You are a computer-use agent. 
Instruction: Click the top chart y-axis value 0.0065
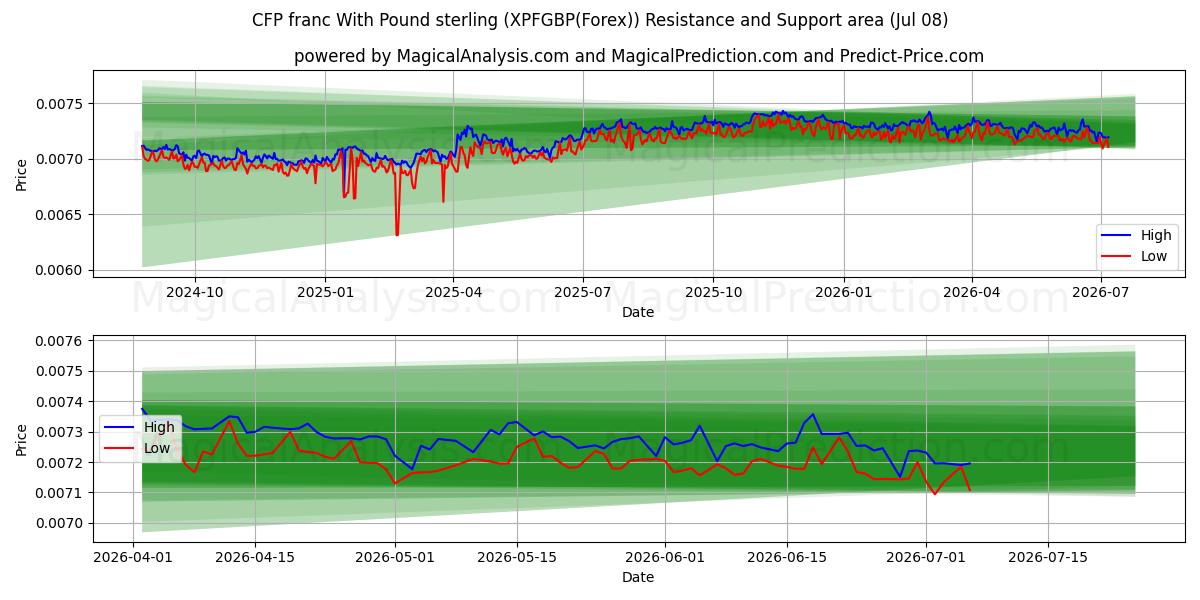(62, 215)
